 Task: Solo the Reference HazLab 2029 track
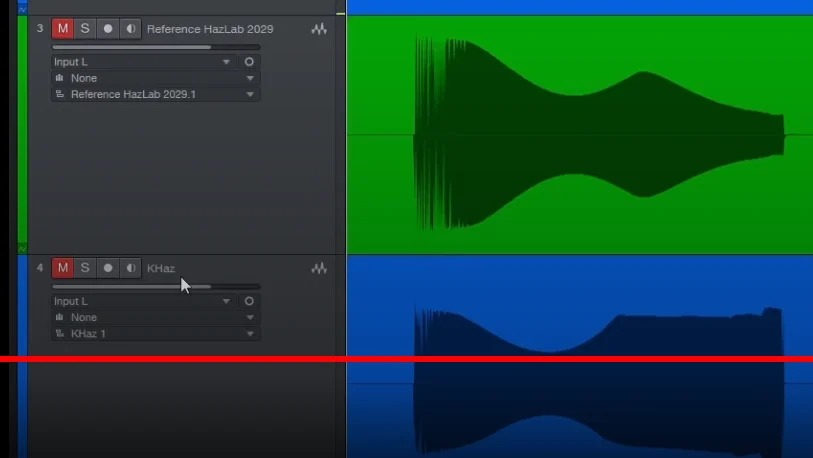[x=85, y=29]
